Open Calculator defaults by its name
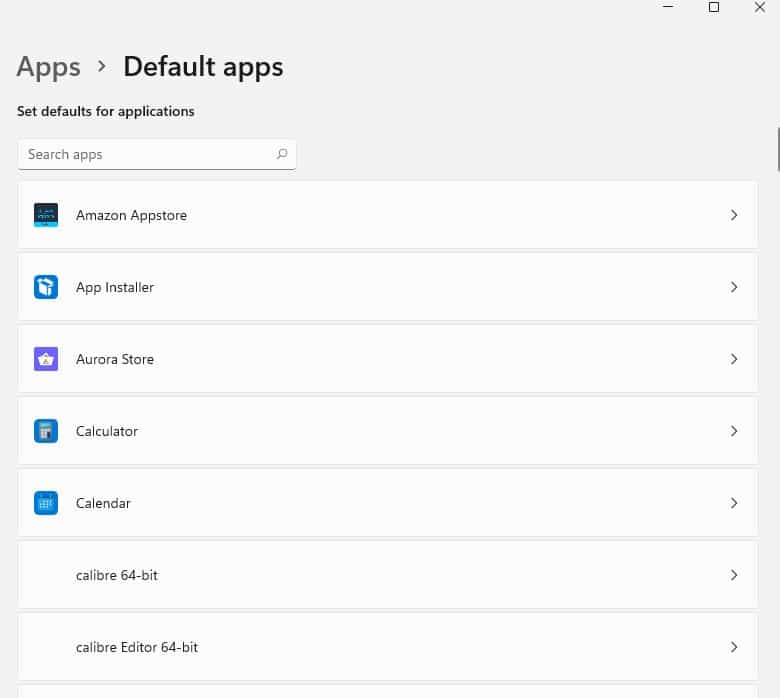 pyautogui.click(x=107, y=431)
